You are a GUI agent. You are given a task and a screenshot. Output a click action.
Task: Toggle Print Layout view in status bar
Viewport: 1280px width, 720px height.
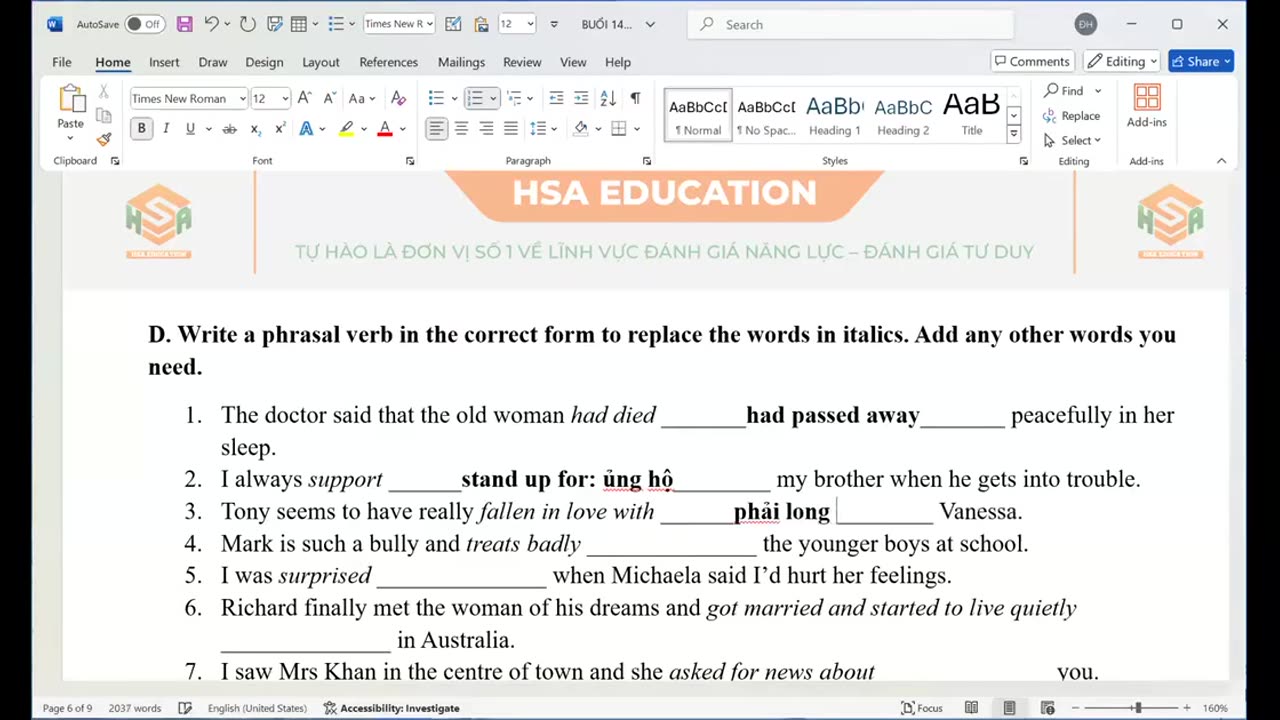click(1009, 708)
